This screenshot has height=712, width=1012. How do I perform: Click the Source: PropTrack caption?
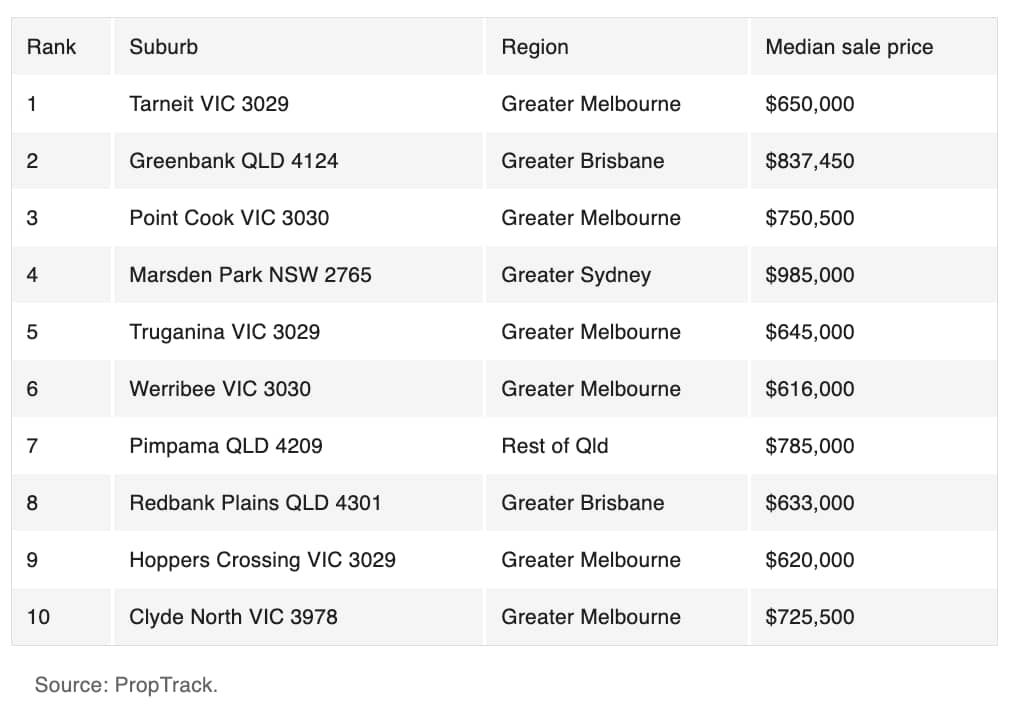126,685
